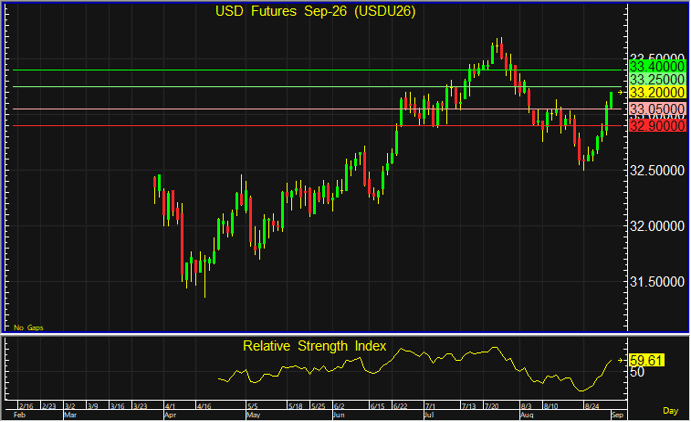Click the Day interval label

[x=670, y=411]
